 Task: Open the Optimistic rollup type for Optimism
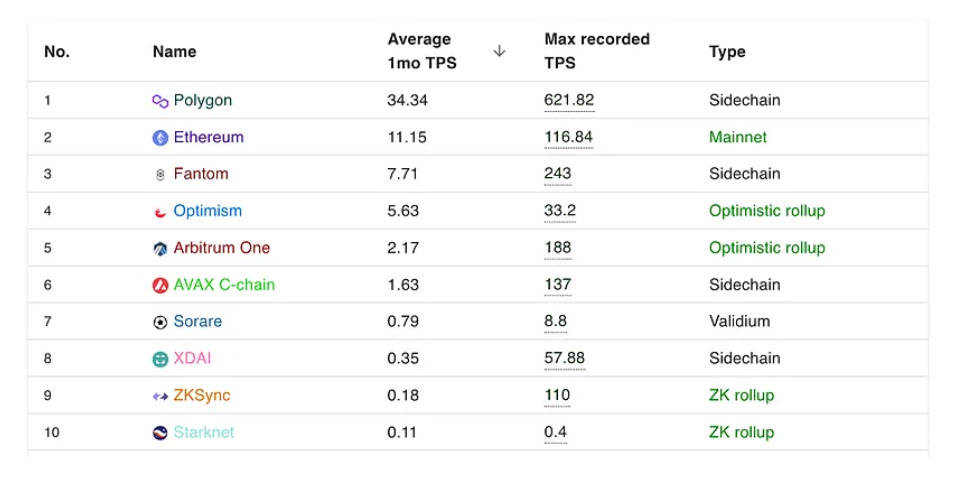click(x=766, y=212)
